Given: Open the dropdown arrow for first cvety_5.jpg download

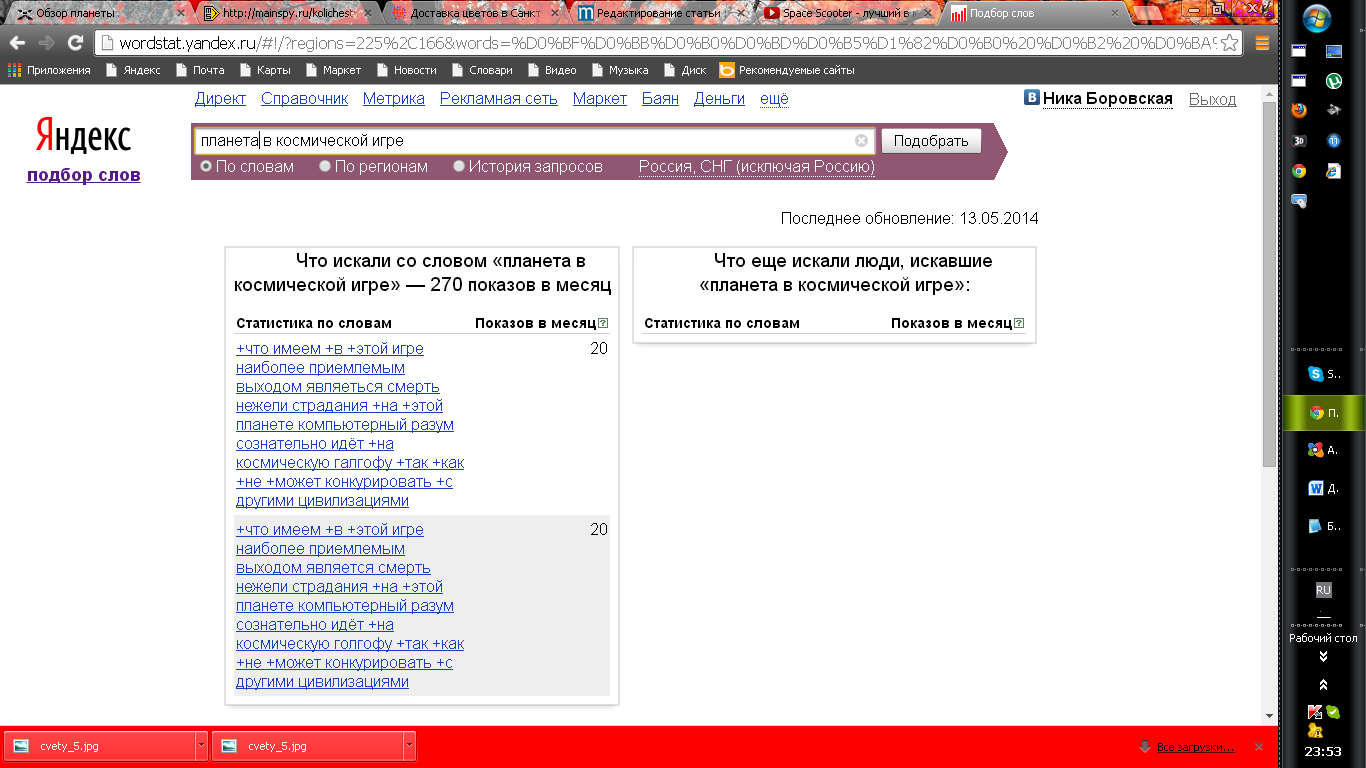Looking at the screenshot, I should [201, 746].
